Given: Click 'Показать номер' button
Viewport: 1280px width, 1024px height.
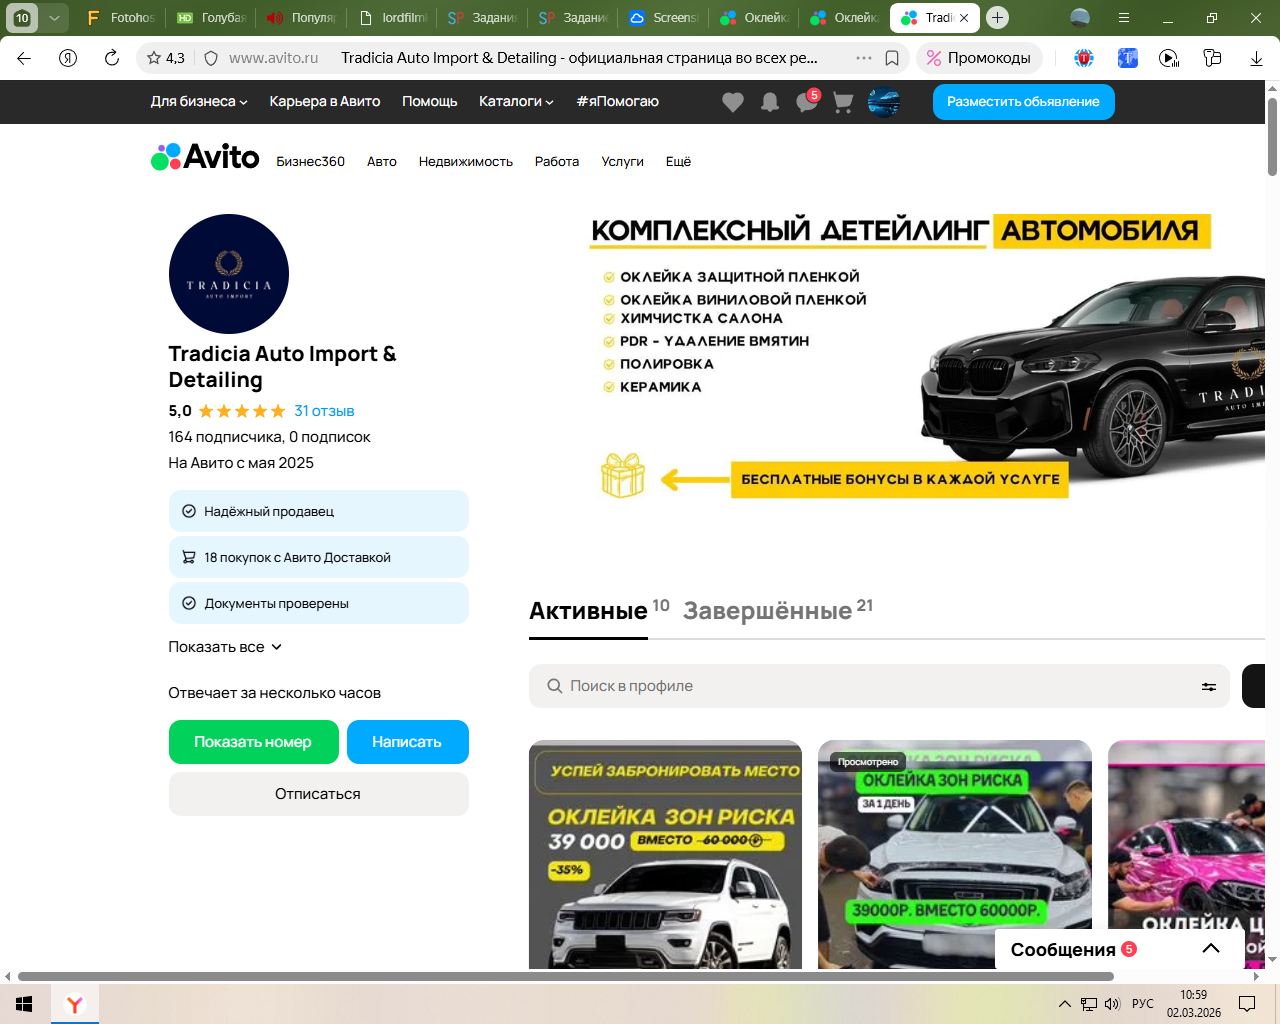Looking at the screenshot, I should pos(253,742).
